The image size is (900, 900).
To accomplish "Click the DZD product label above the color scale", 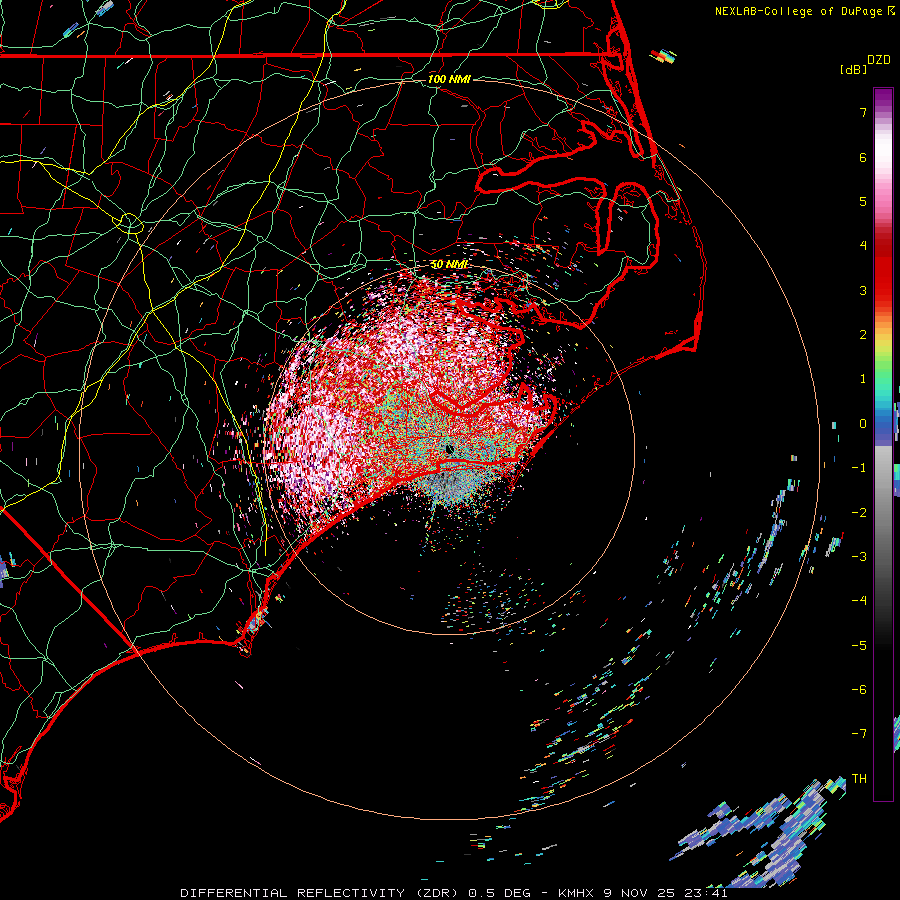I will tap(879, 60).
